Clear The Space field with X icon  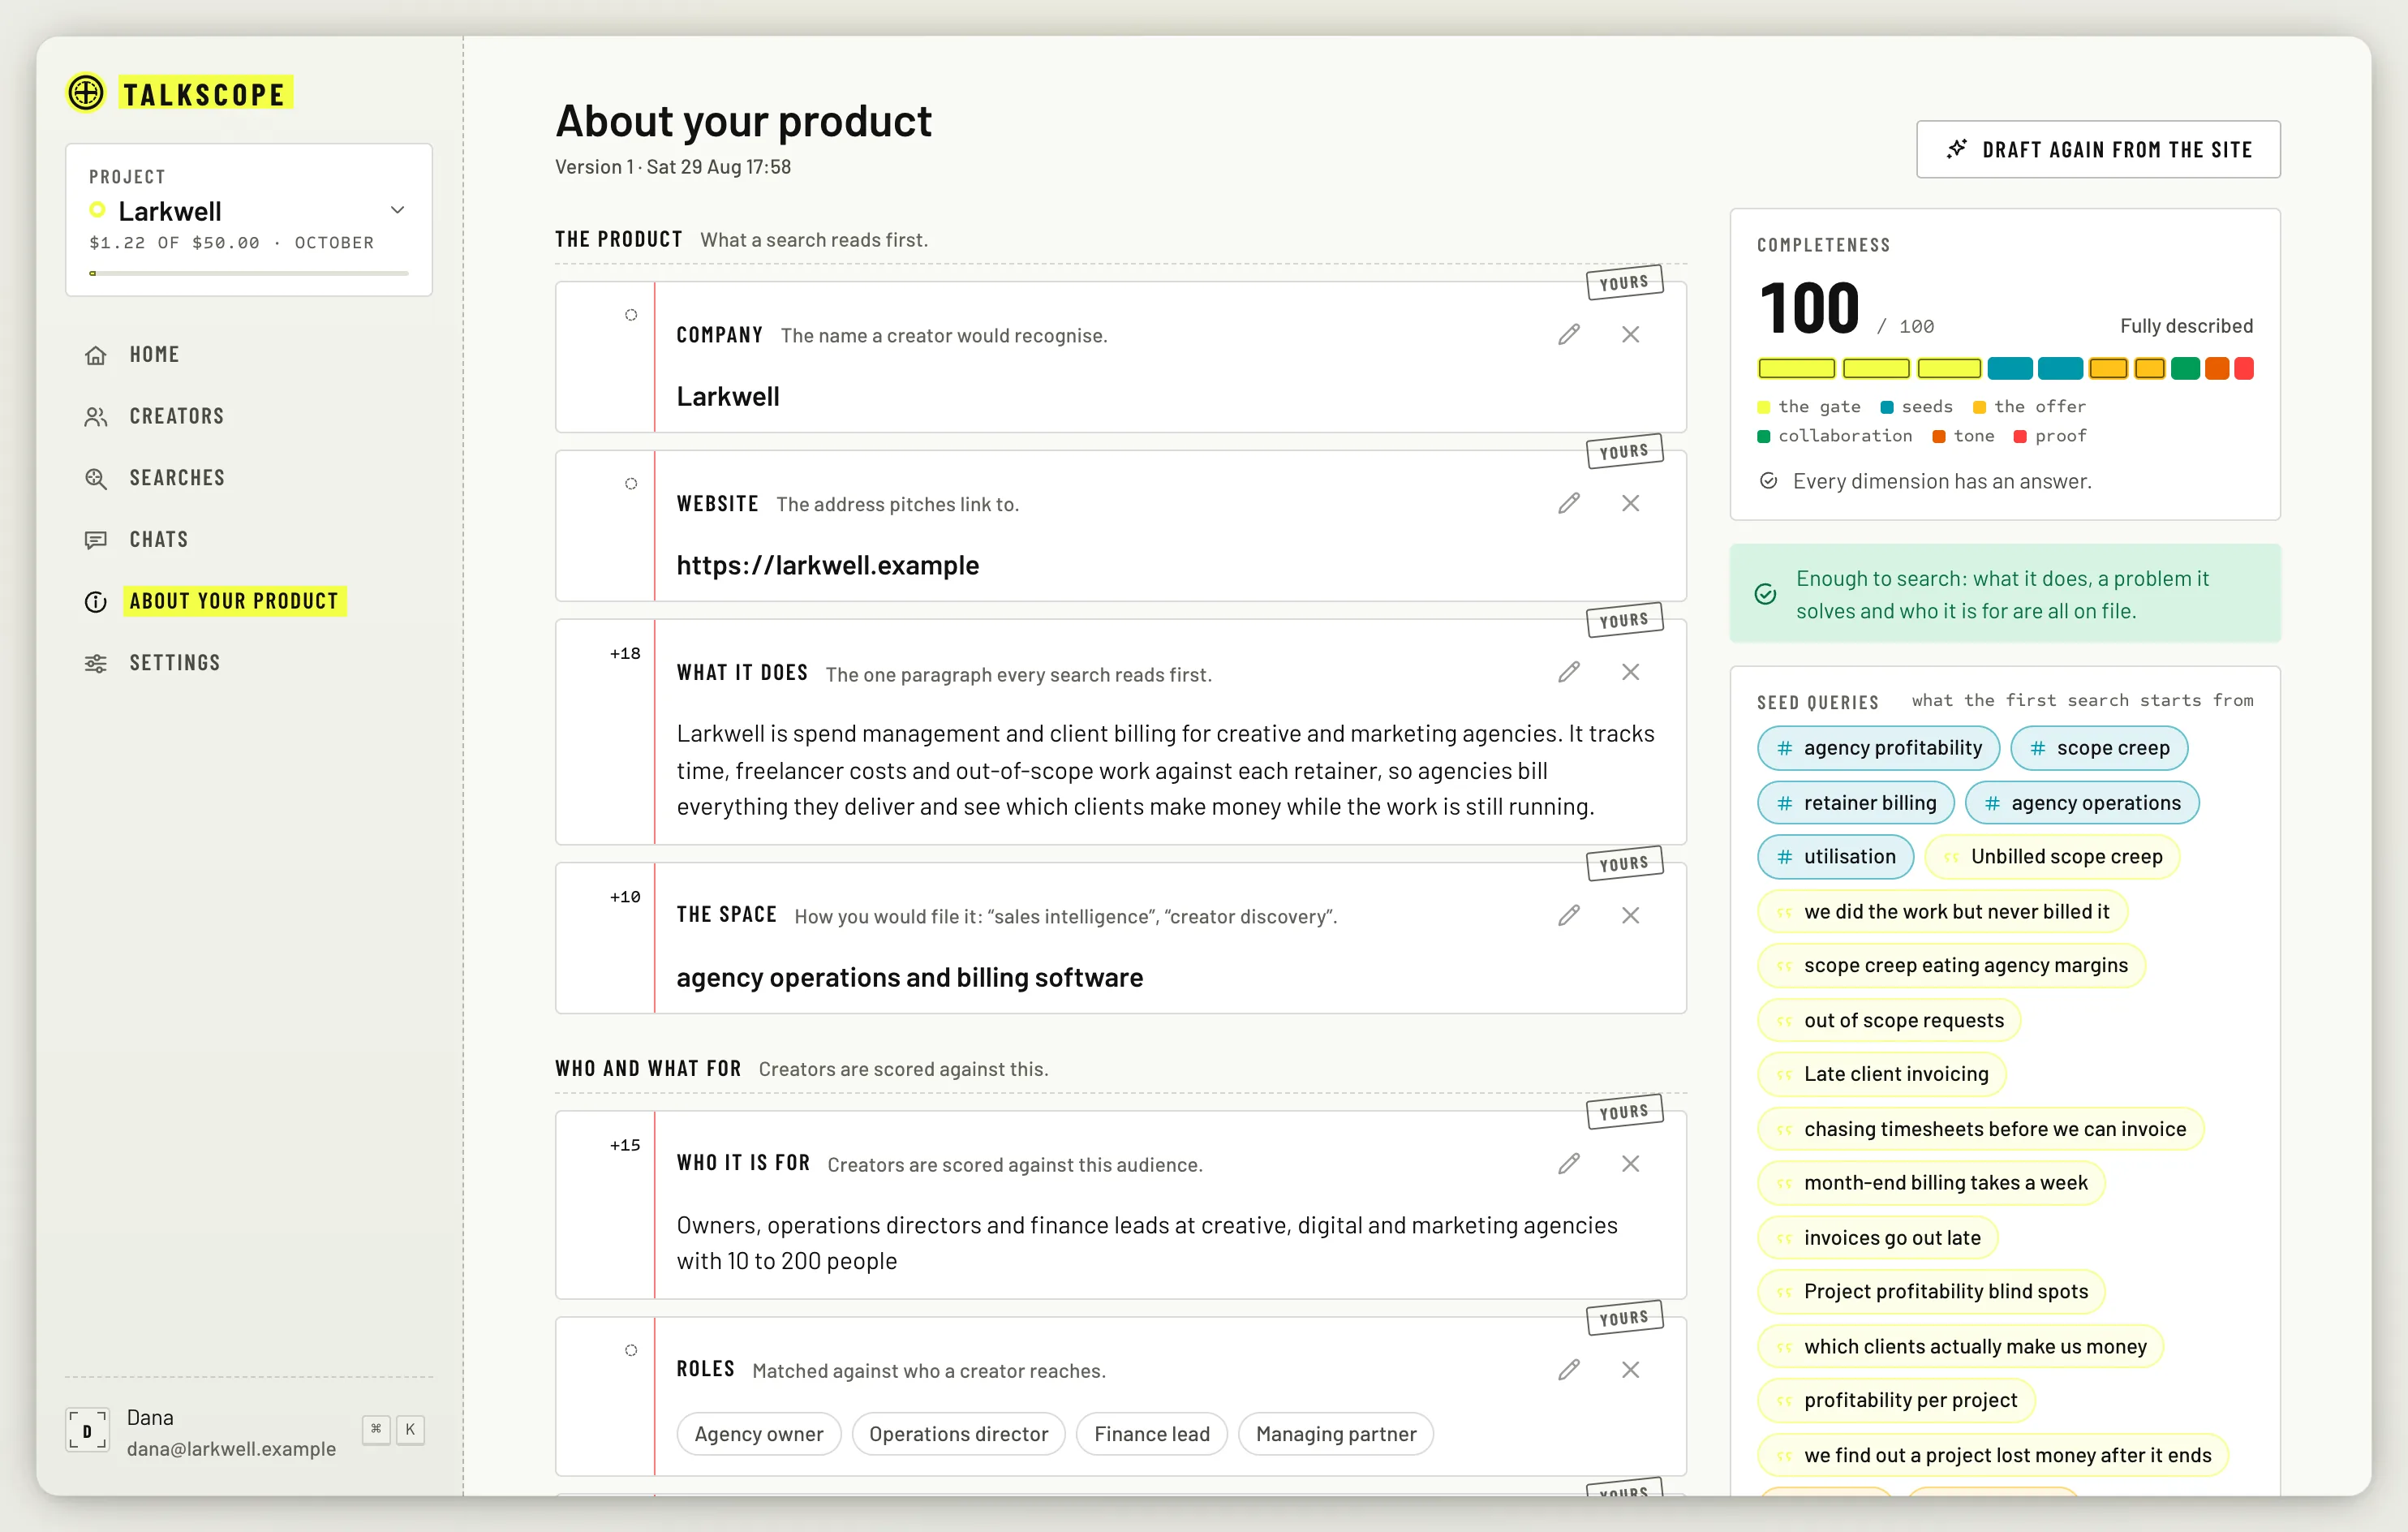[x=1631, y=916]
